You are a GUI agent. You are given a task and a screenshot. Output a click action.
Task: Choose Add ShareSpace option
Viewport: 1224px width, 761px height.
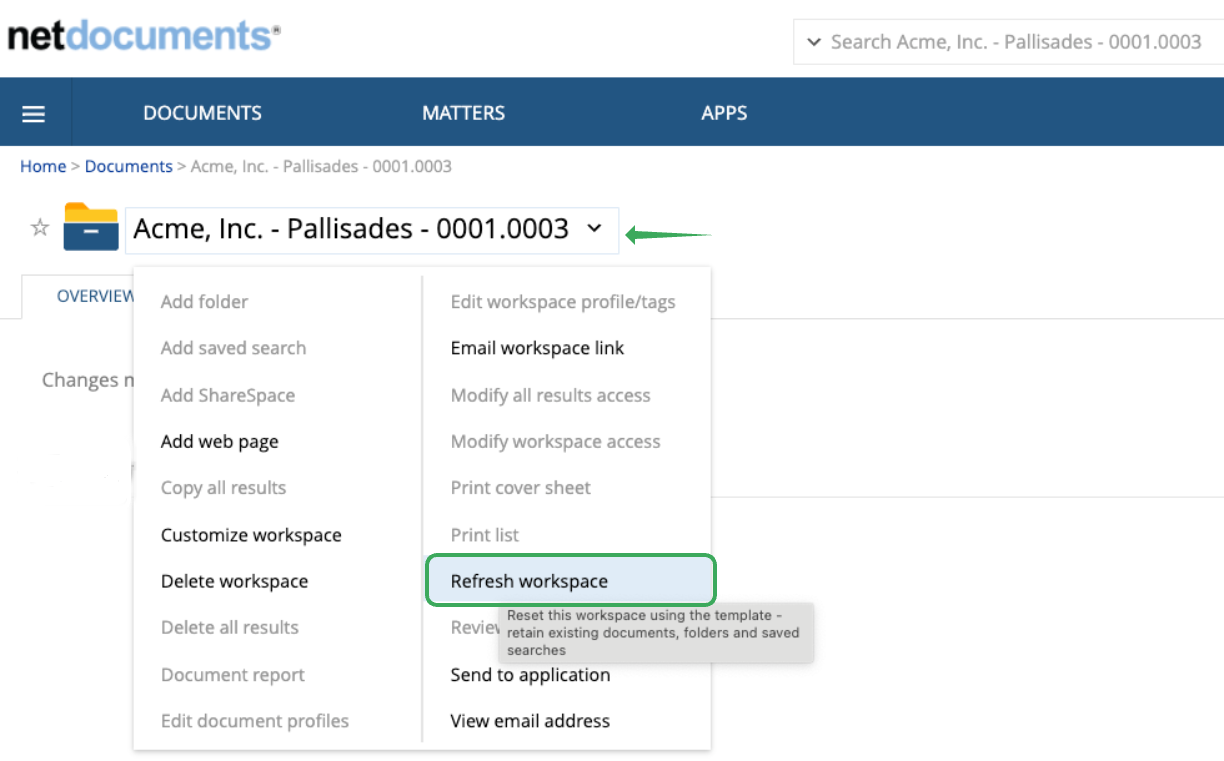(x=228, y=395)
